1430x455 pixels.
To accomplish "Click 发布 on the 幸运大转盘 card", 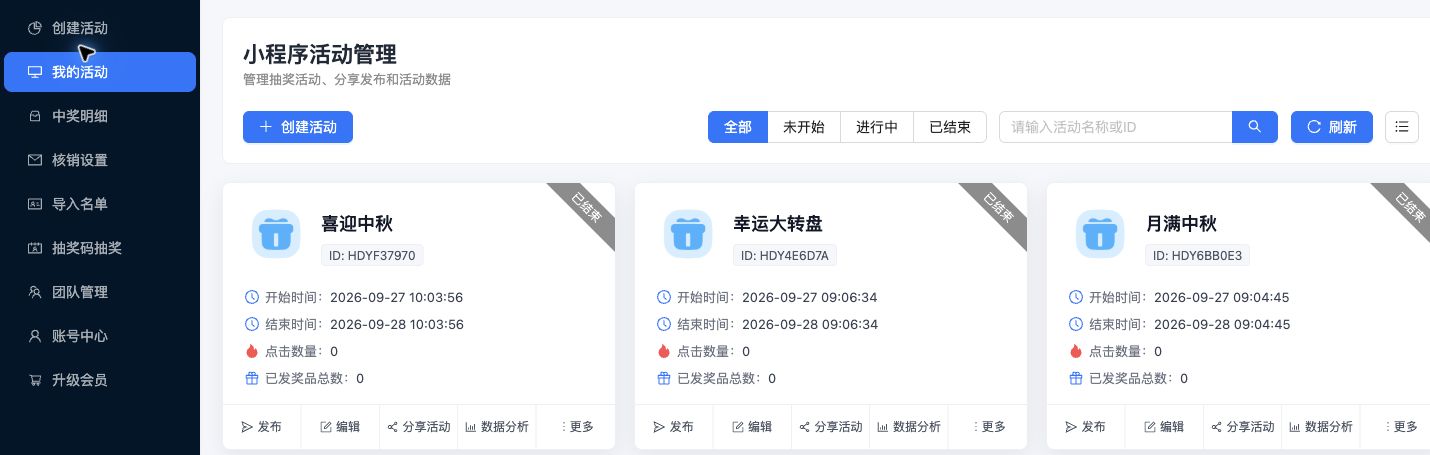I will coord(674,426).
